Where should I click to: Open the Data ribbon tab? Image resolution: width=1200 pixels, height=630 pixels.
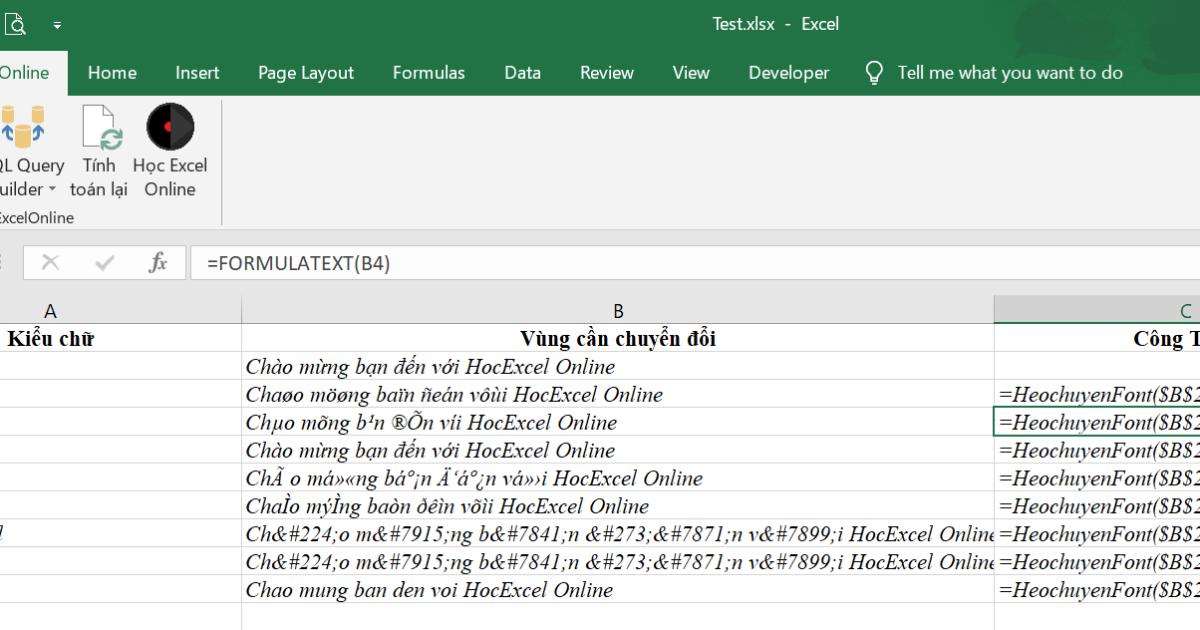pos(522,72)
